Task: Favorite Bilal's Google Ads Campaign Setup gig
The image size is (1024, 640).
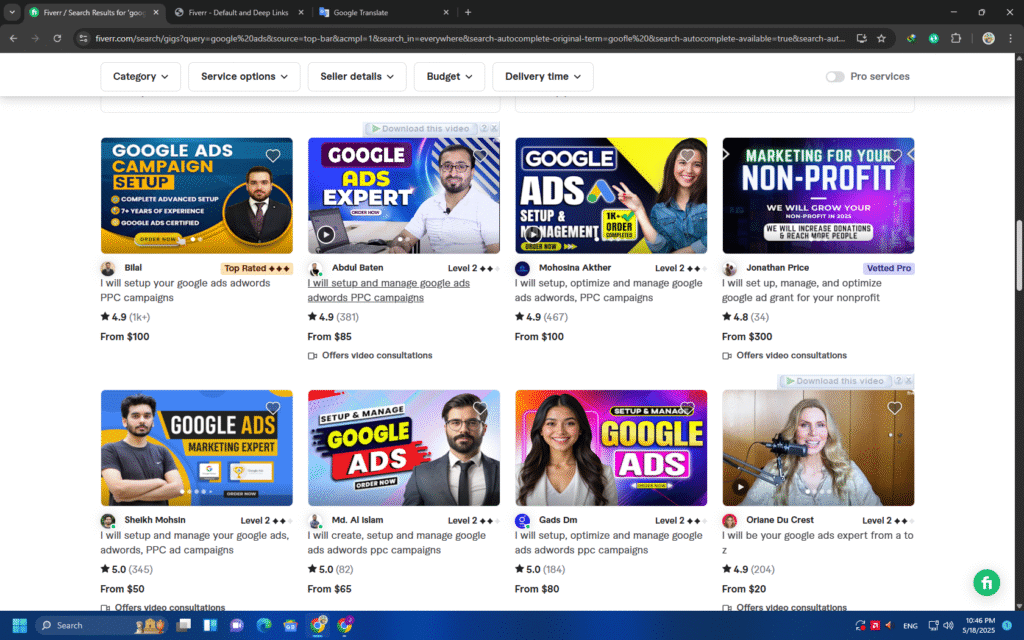Action: [x=273, y=155]
